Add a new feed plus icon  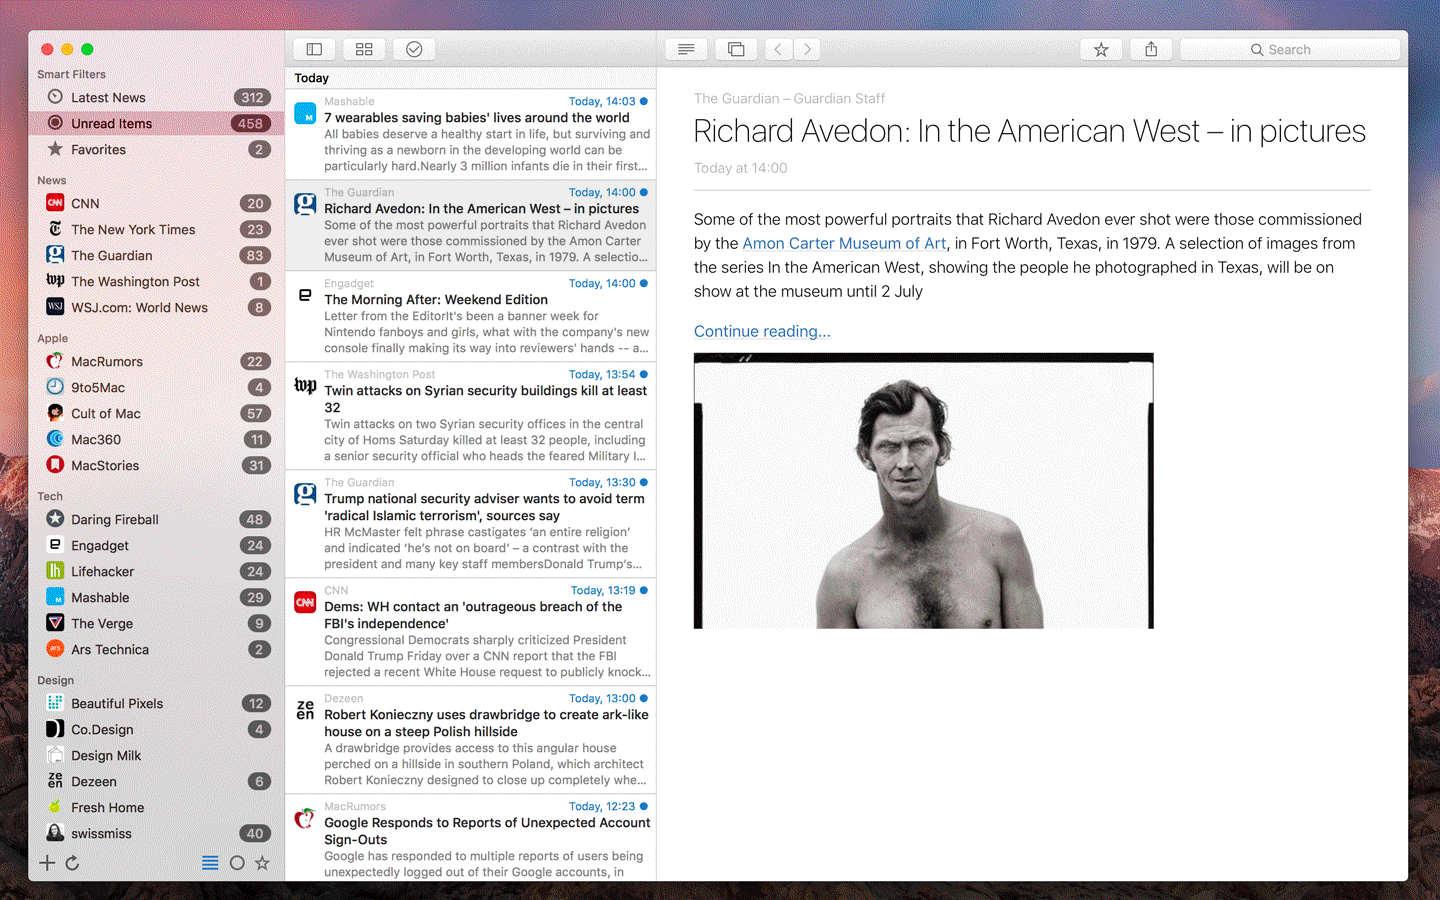(x=47, y=863)
